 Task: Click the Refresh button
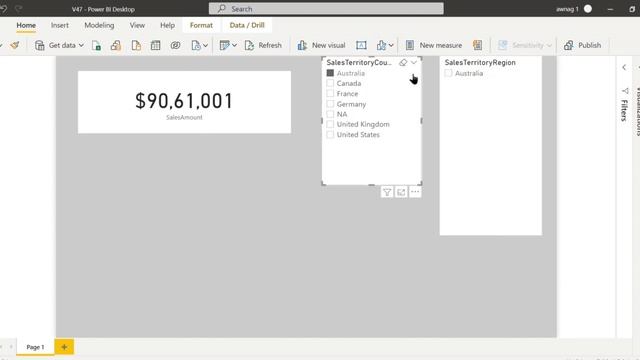[x=263, y=45]
